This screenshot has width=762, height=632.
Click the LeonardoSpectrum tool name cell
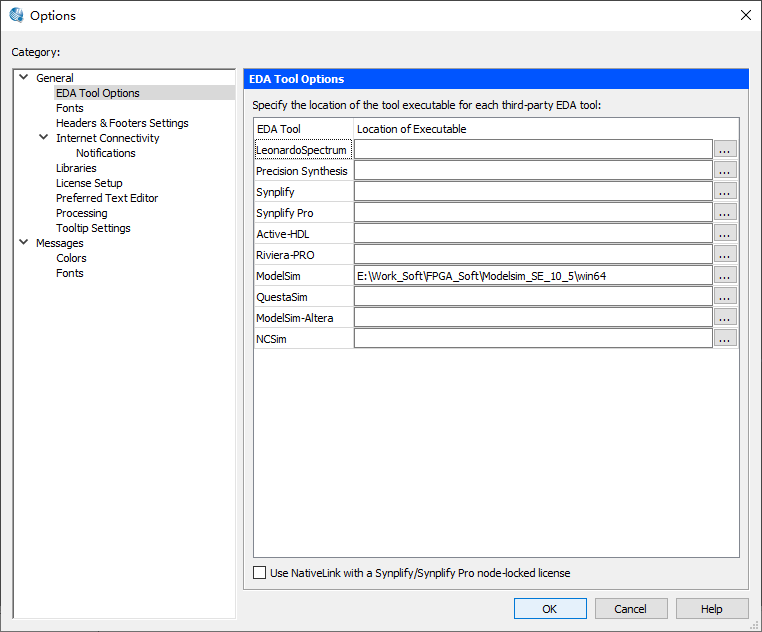[x=303, y=150]
